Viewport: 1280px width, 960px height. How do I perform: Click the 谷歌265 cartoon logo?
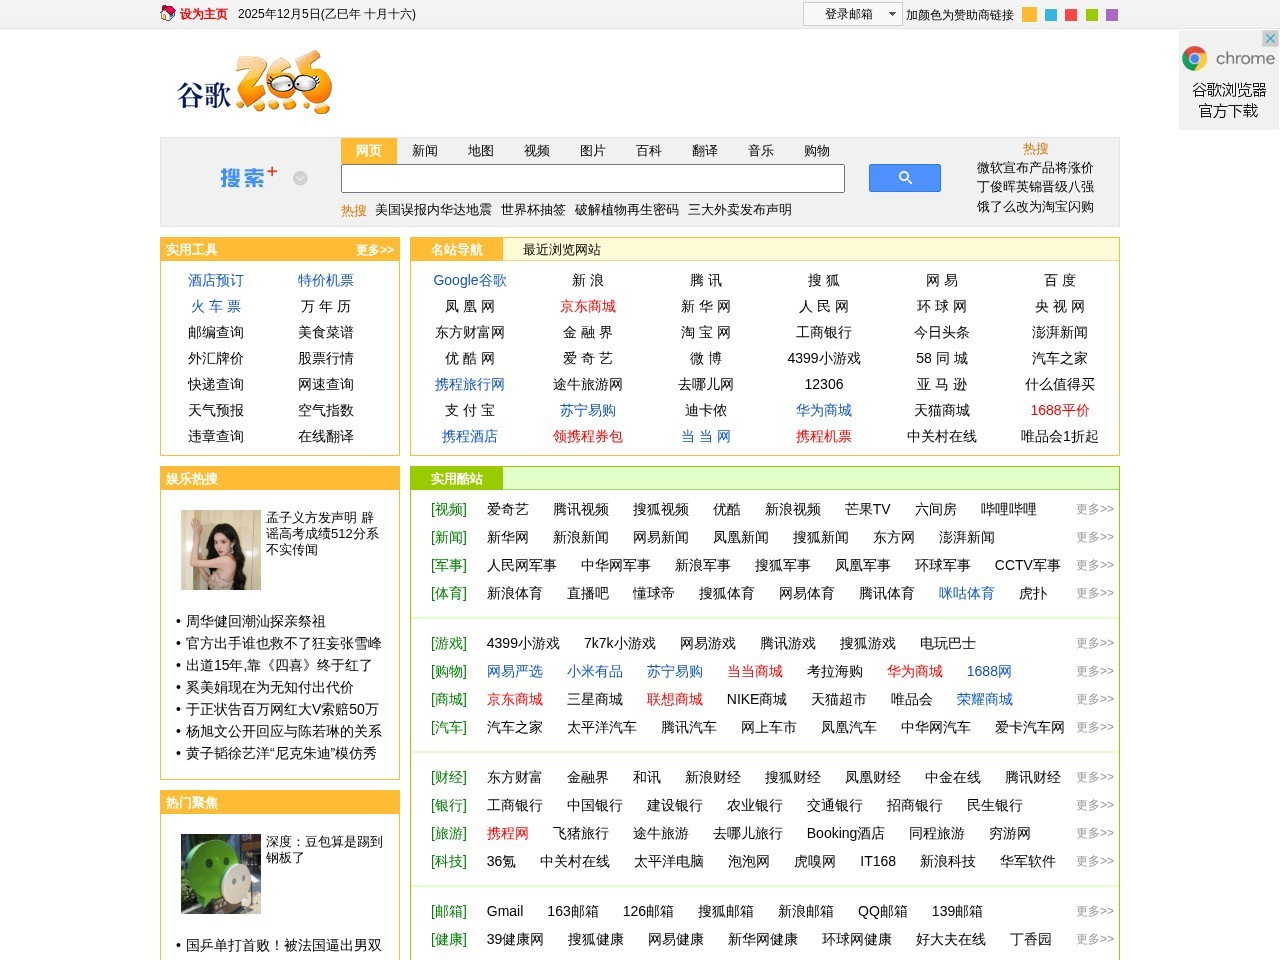[255, 85]
